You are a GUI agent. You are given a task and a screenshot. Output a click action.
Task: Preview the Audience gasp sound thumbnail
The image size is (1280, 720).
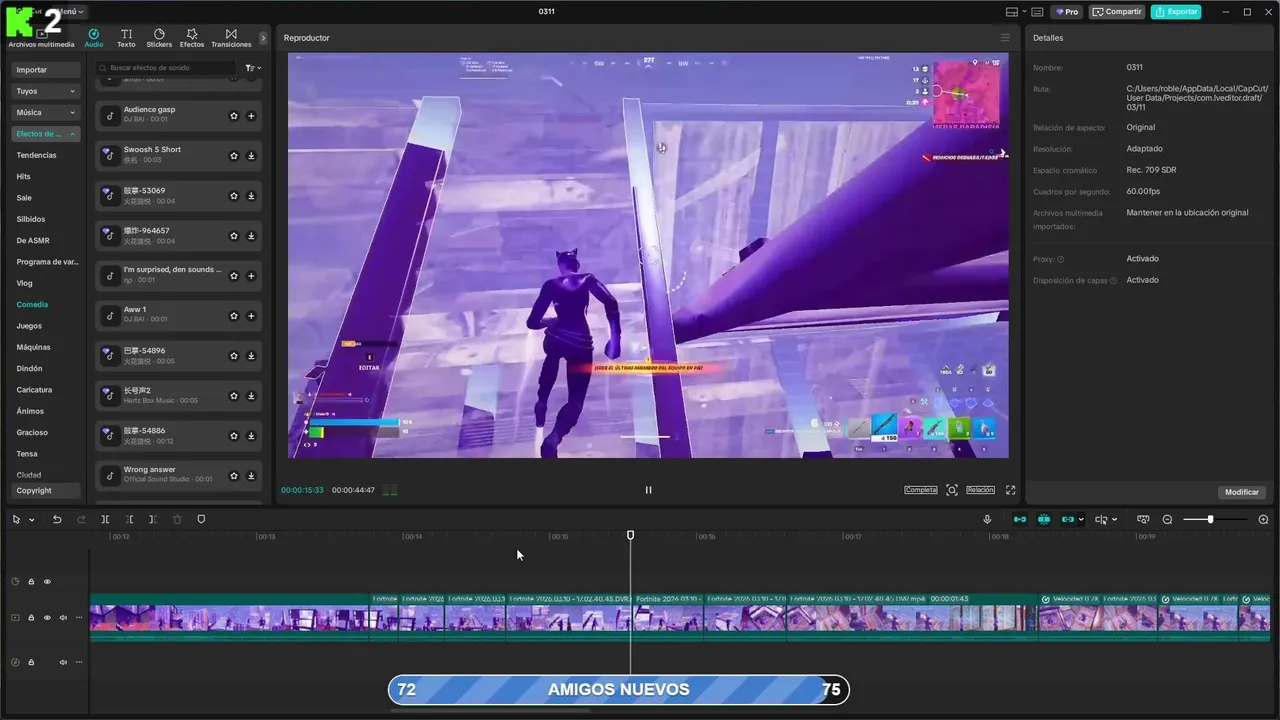(x=109, y=114)
